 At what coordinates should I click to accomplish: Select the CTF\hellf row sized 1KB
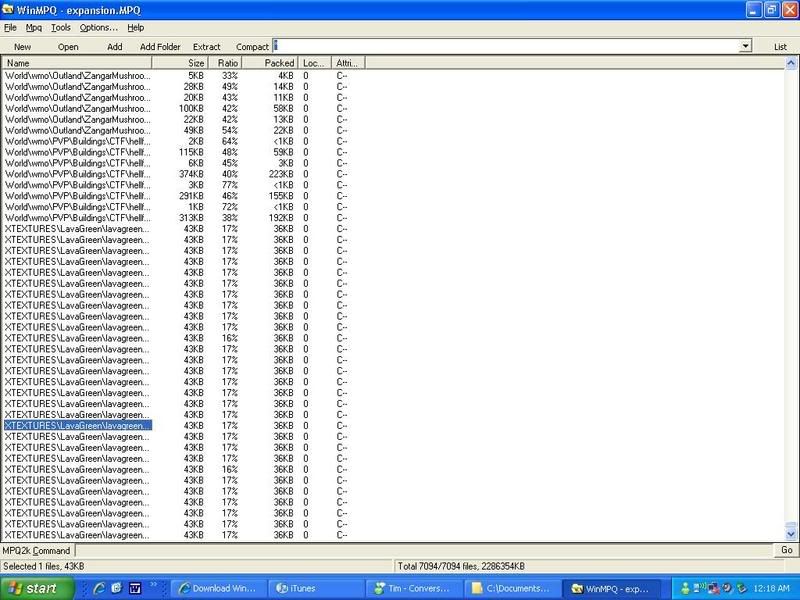[x=78, y=207]
